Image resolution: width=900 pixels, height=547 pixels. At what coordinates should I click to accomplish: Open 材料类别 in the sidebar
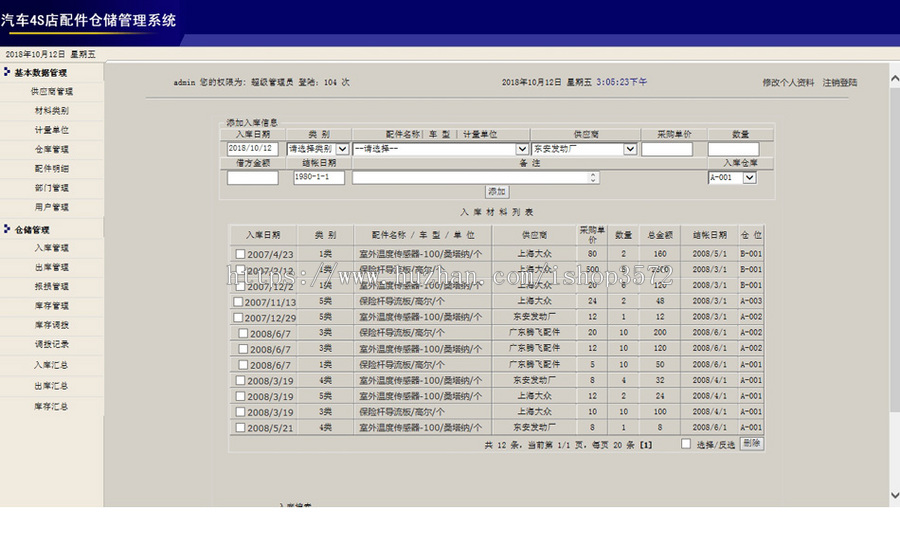point(52,111)
